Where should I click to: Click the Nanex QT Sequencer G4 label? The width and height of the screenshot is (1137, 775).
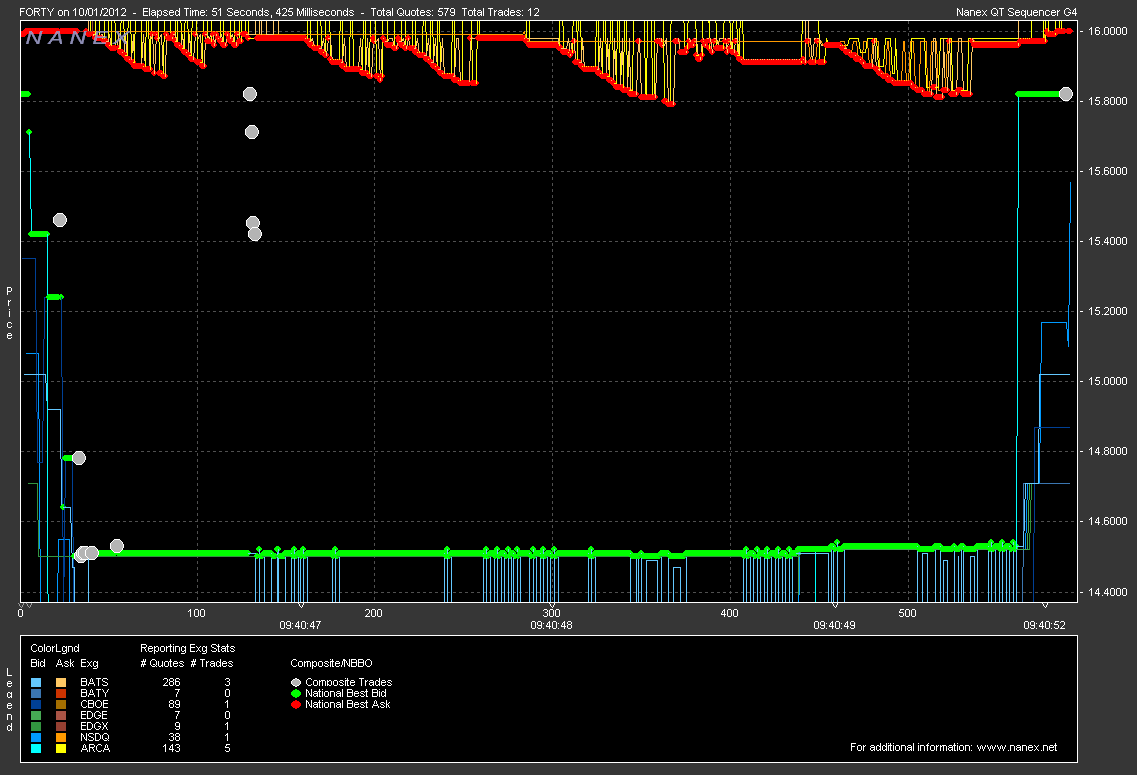click(x=1017, y=12)
